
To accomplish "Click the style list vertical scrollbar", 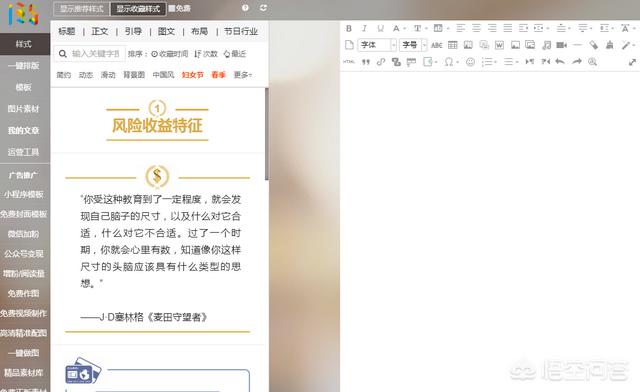I will coord(267,134).
